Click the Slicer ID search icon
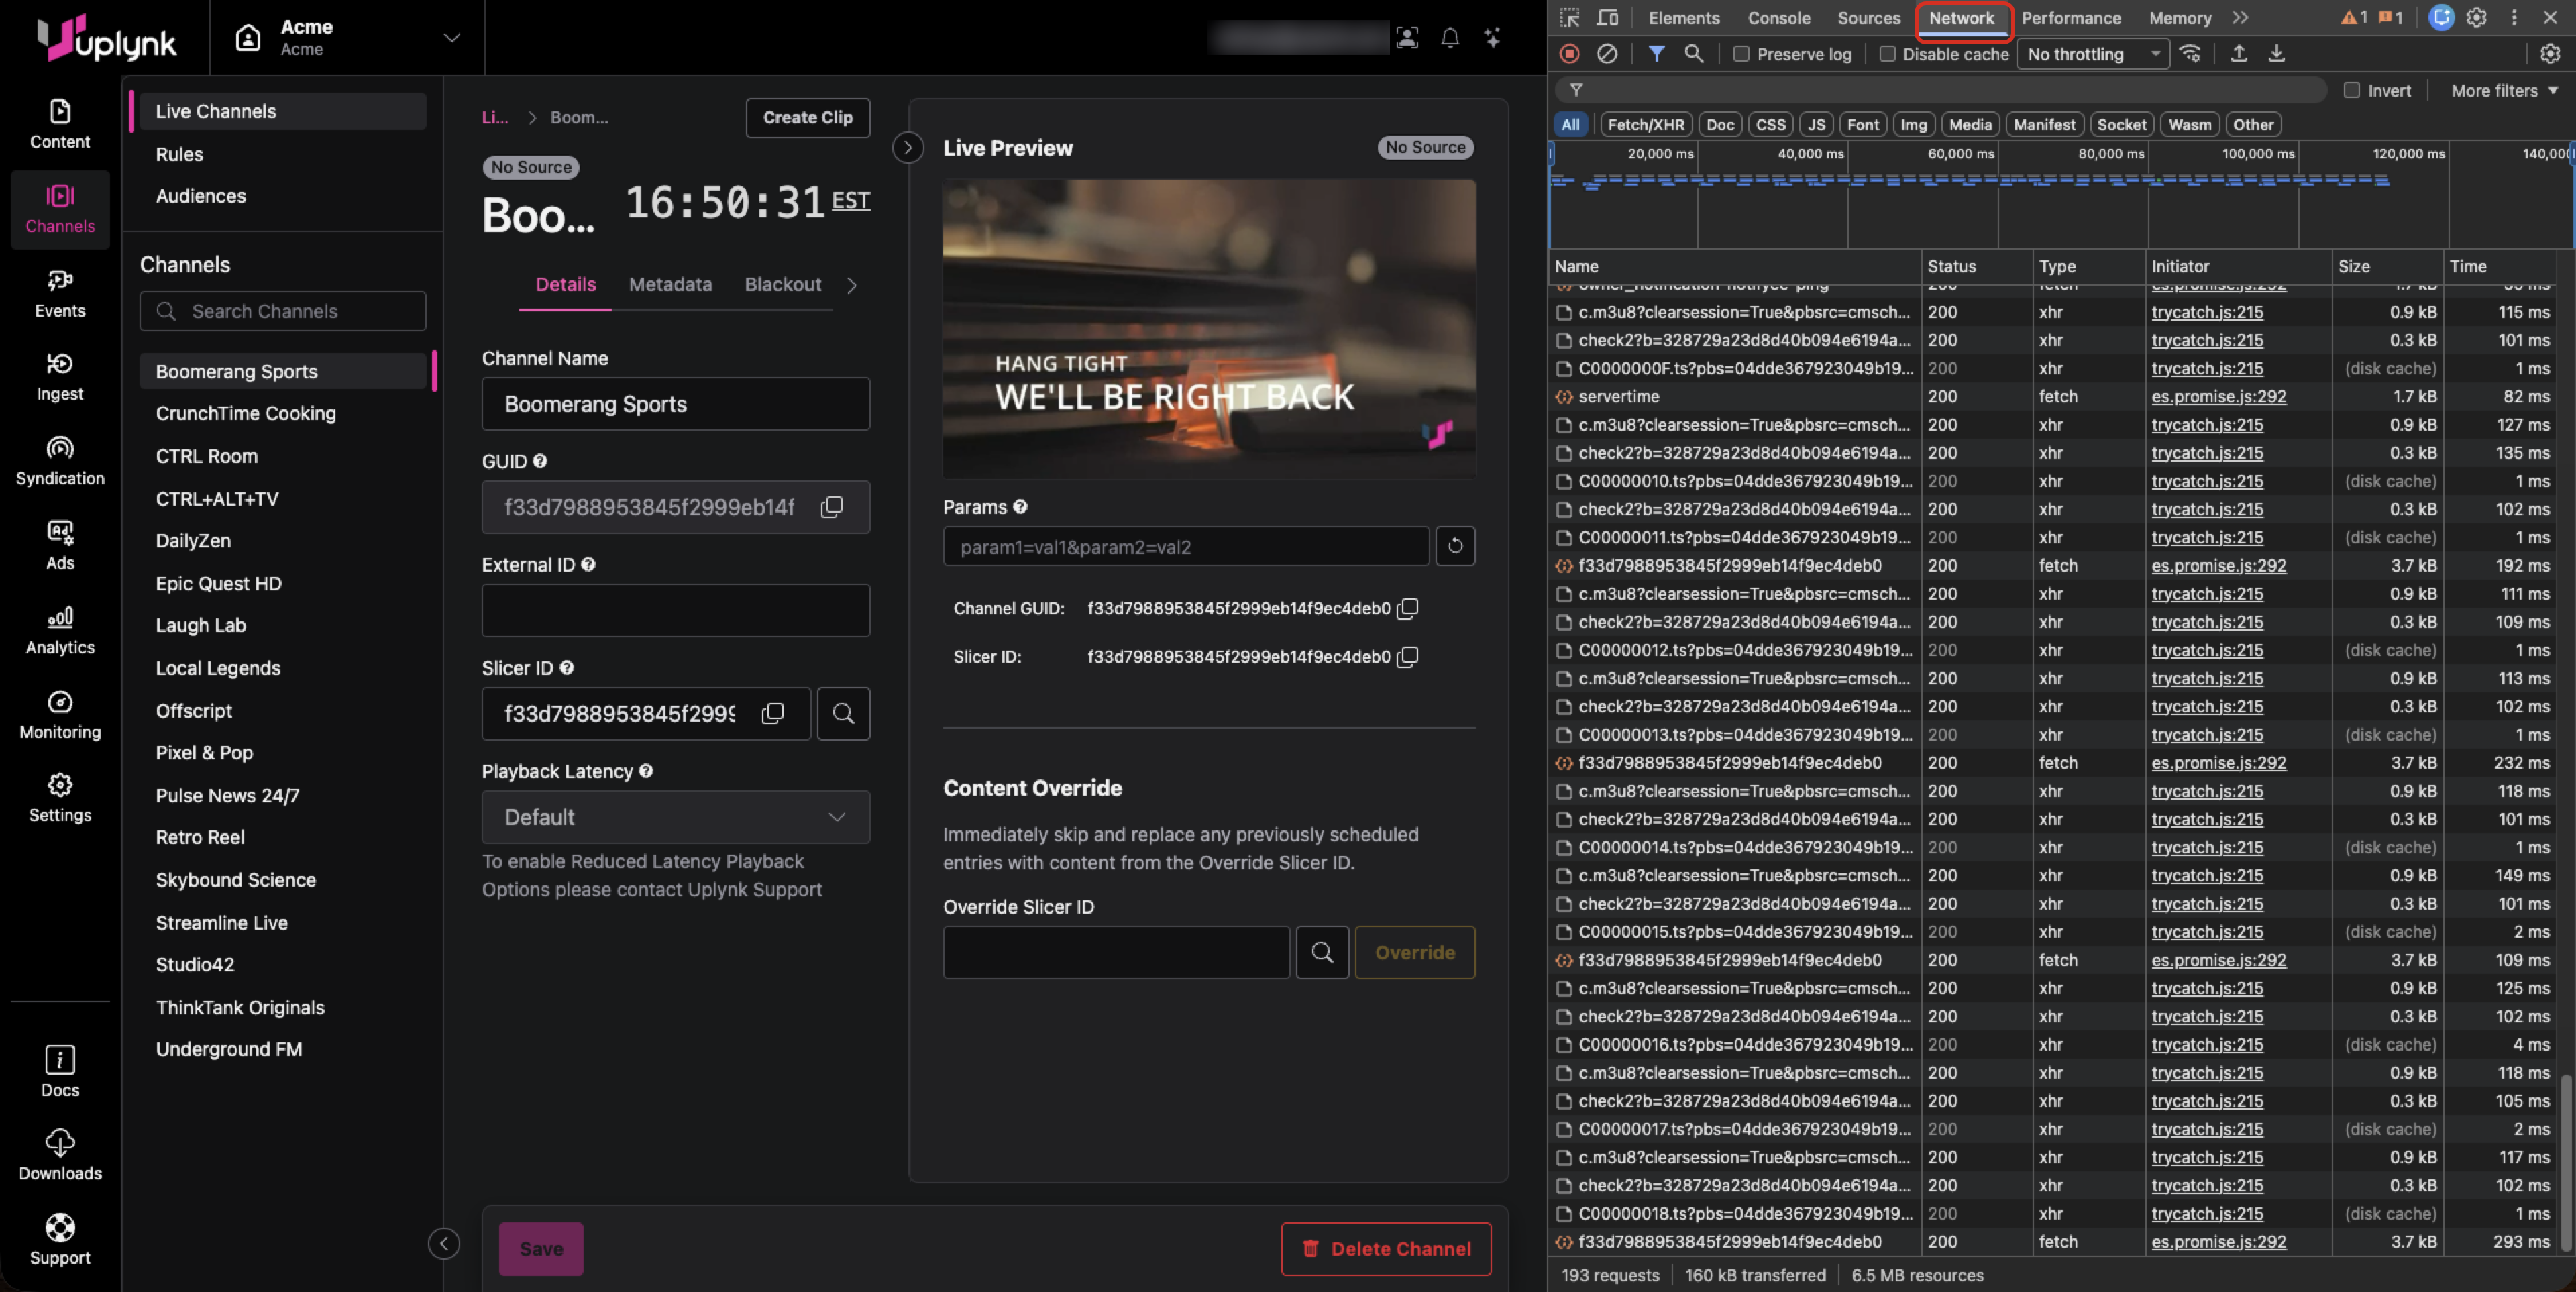The width and height of the screenshot is (2576, 1292). click(x=843, y=713)
